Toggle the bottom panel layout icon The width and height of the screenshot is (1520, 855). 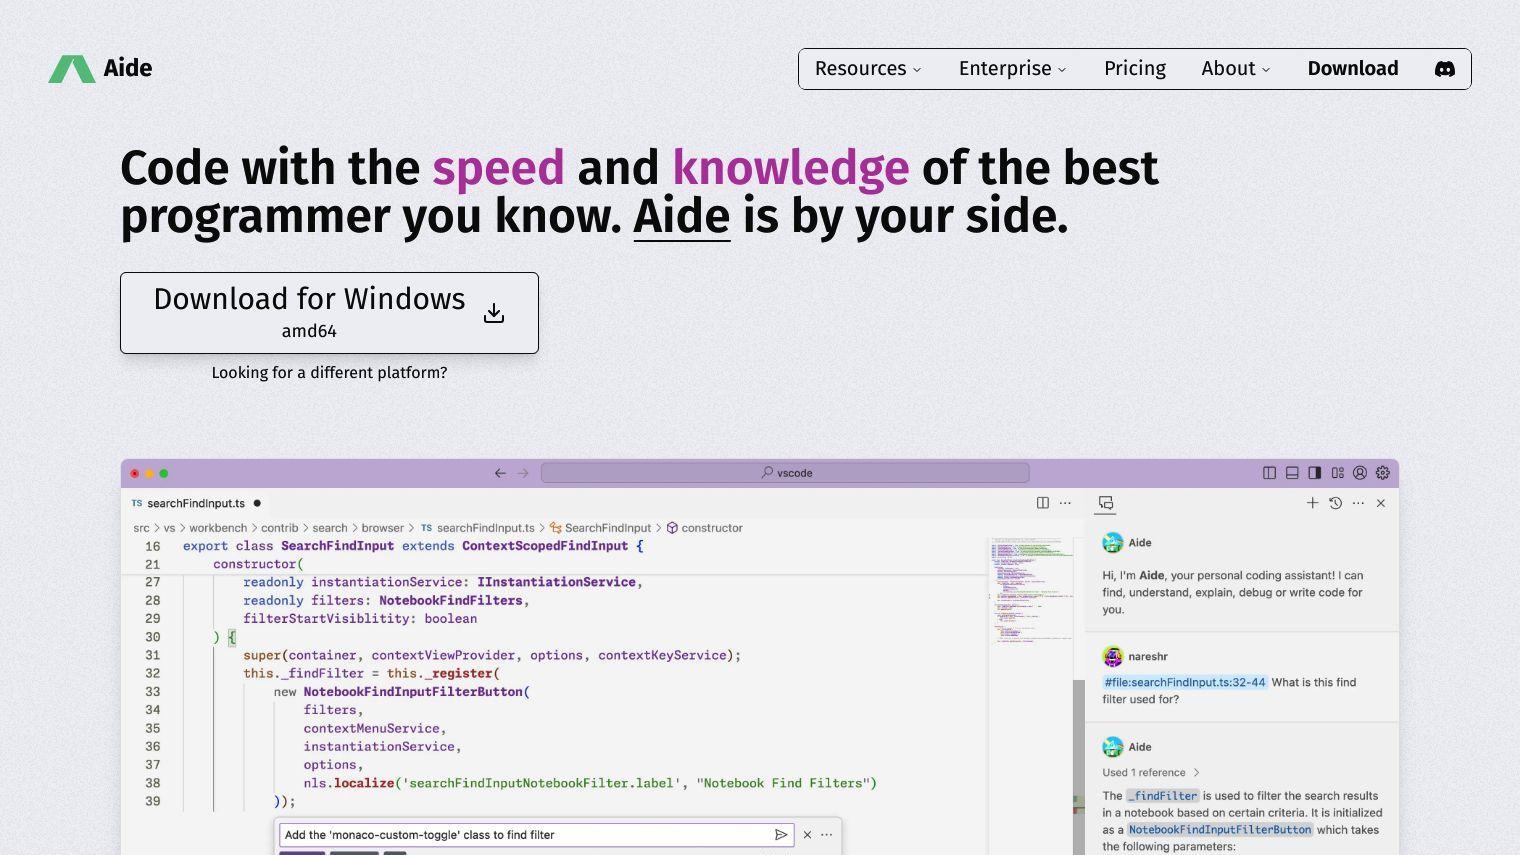point(1292,473)
